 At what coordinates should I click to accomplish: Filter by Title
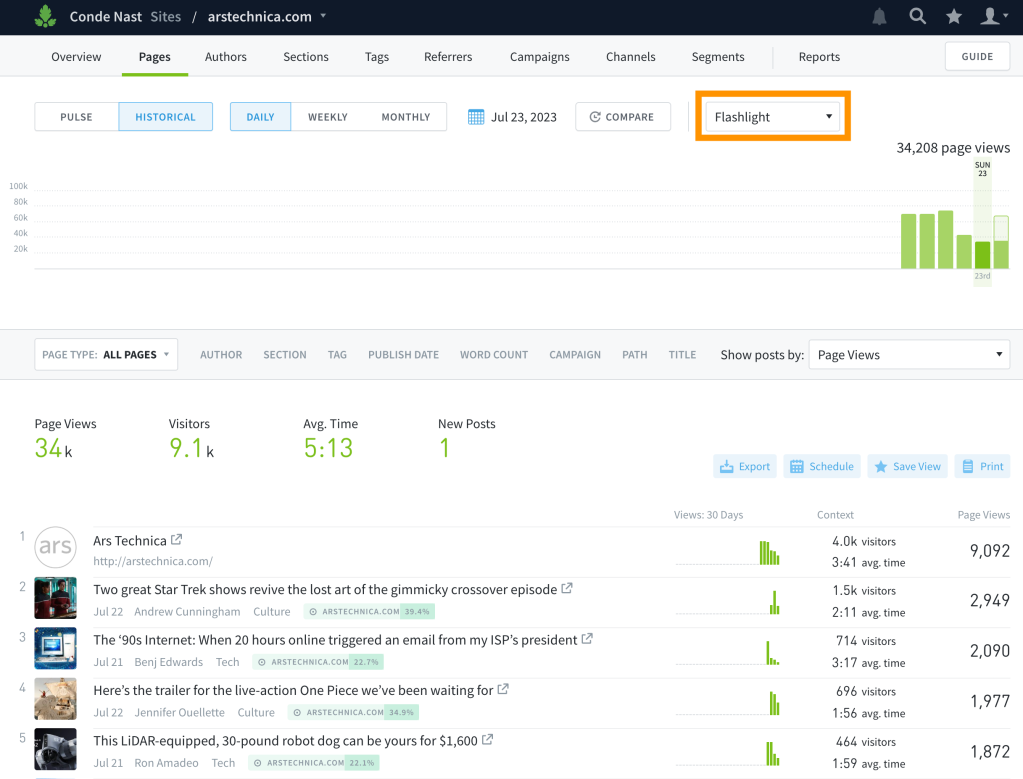pyautogui.click(x=682, y=355)
